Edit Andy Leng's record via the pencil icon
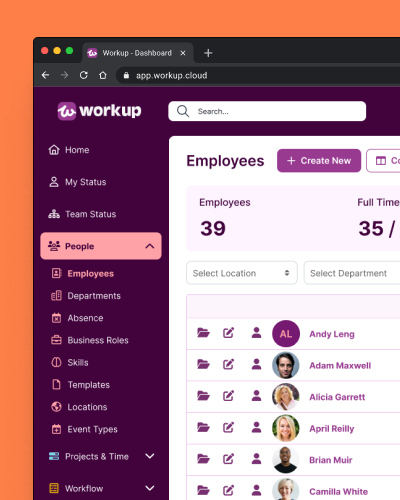This screenshot has height=500, width=400. coord(228,333)
